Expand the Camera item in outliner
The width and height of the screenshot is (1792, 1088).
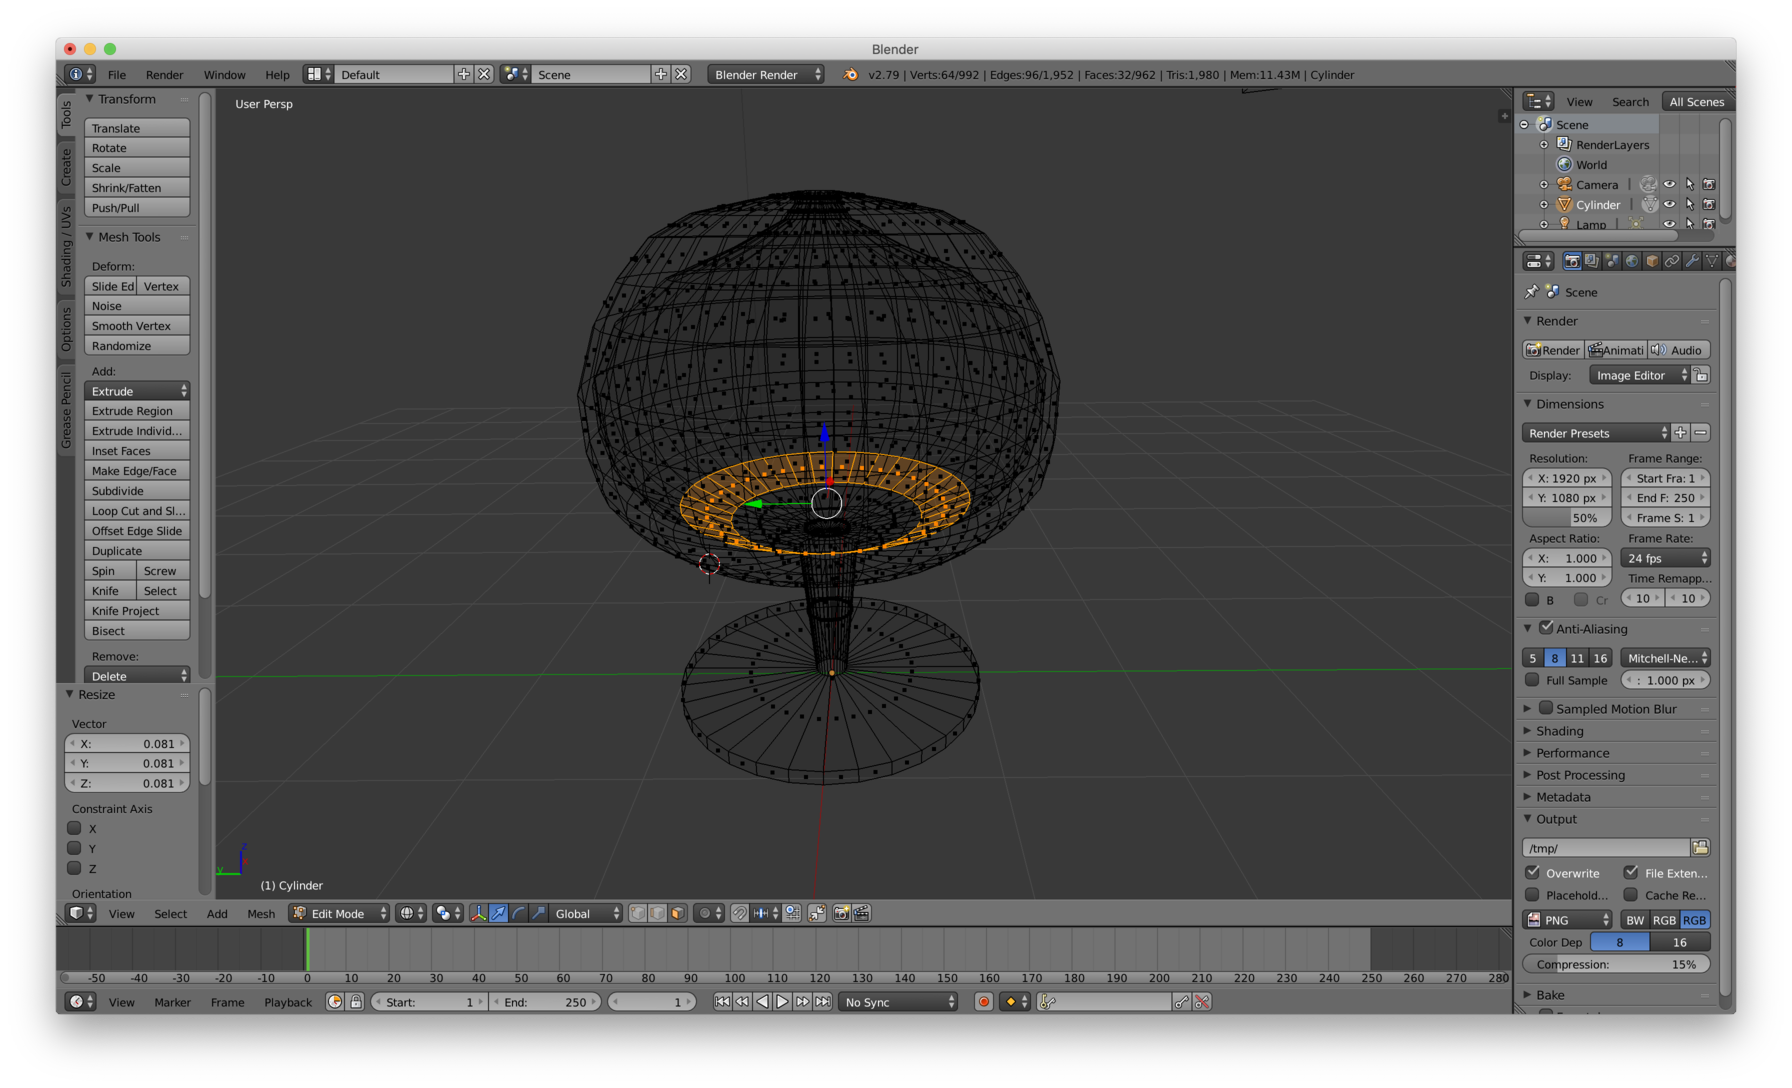pyautogui.click(x=1544, y=185)
